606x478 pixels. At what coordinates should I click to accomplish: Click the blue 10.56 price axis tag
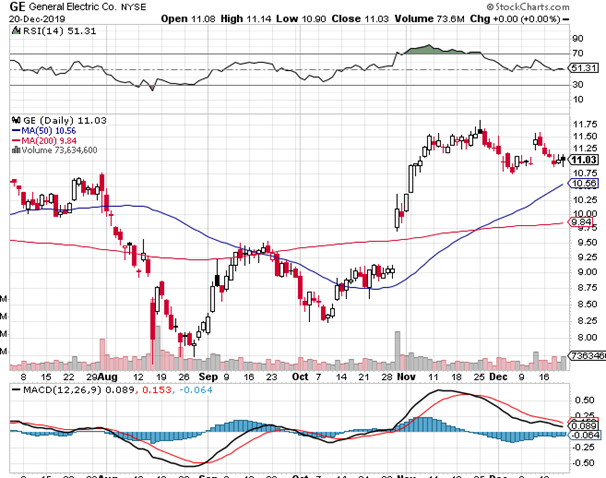pyautogui.click(x=584, y=184)
